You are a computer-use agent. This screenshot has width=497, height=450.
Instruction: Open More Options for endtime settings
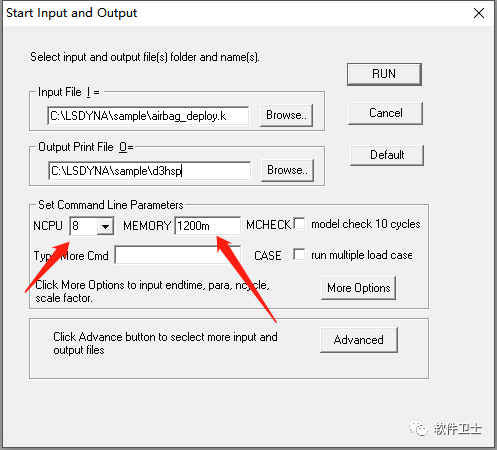point(358,288)
